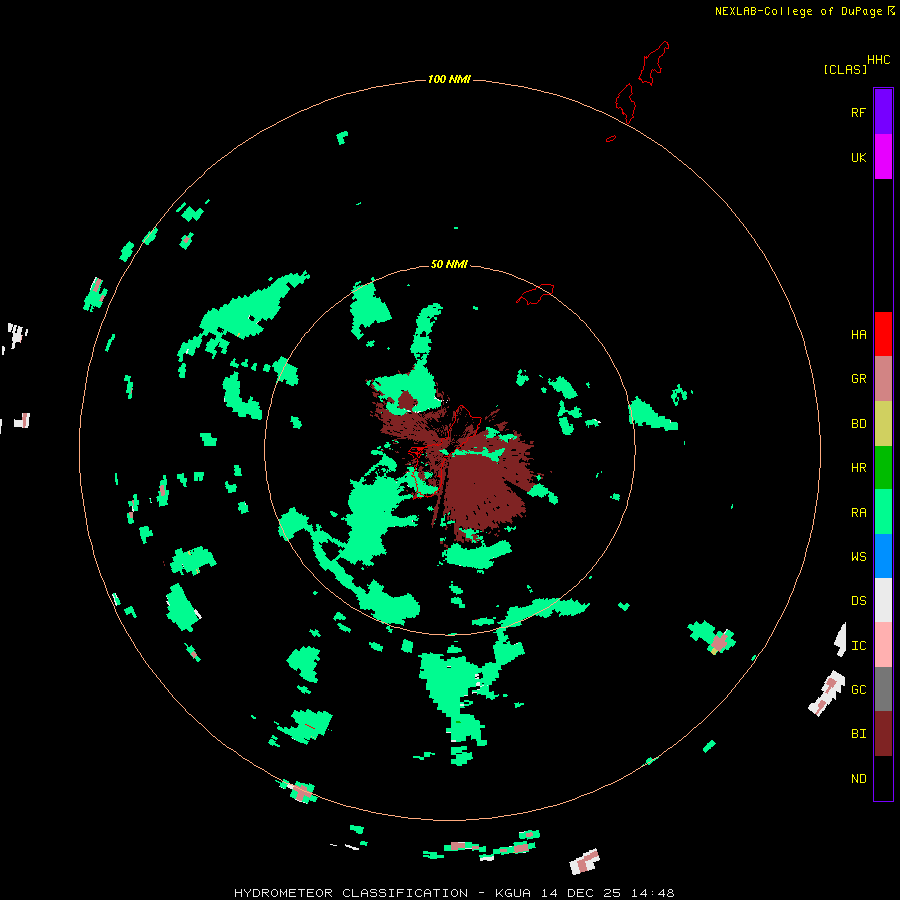Click the 14:48 timestamp
The width and height of the screenshot is (900, 900).
[x=652, y=893]
